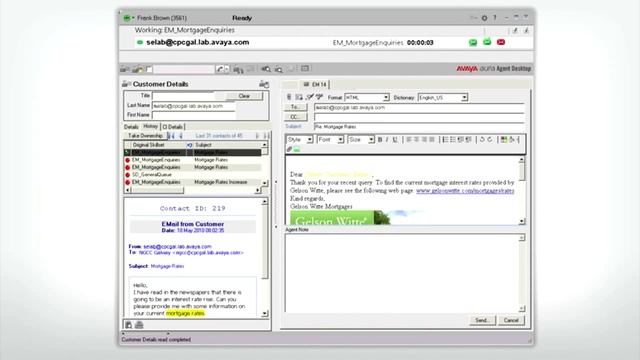Click the print icon below email preview
640x360 pixels.
coord(139,325)
